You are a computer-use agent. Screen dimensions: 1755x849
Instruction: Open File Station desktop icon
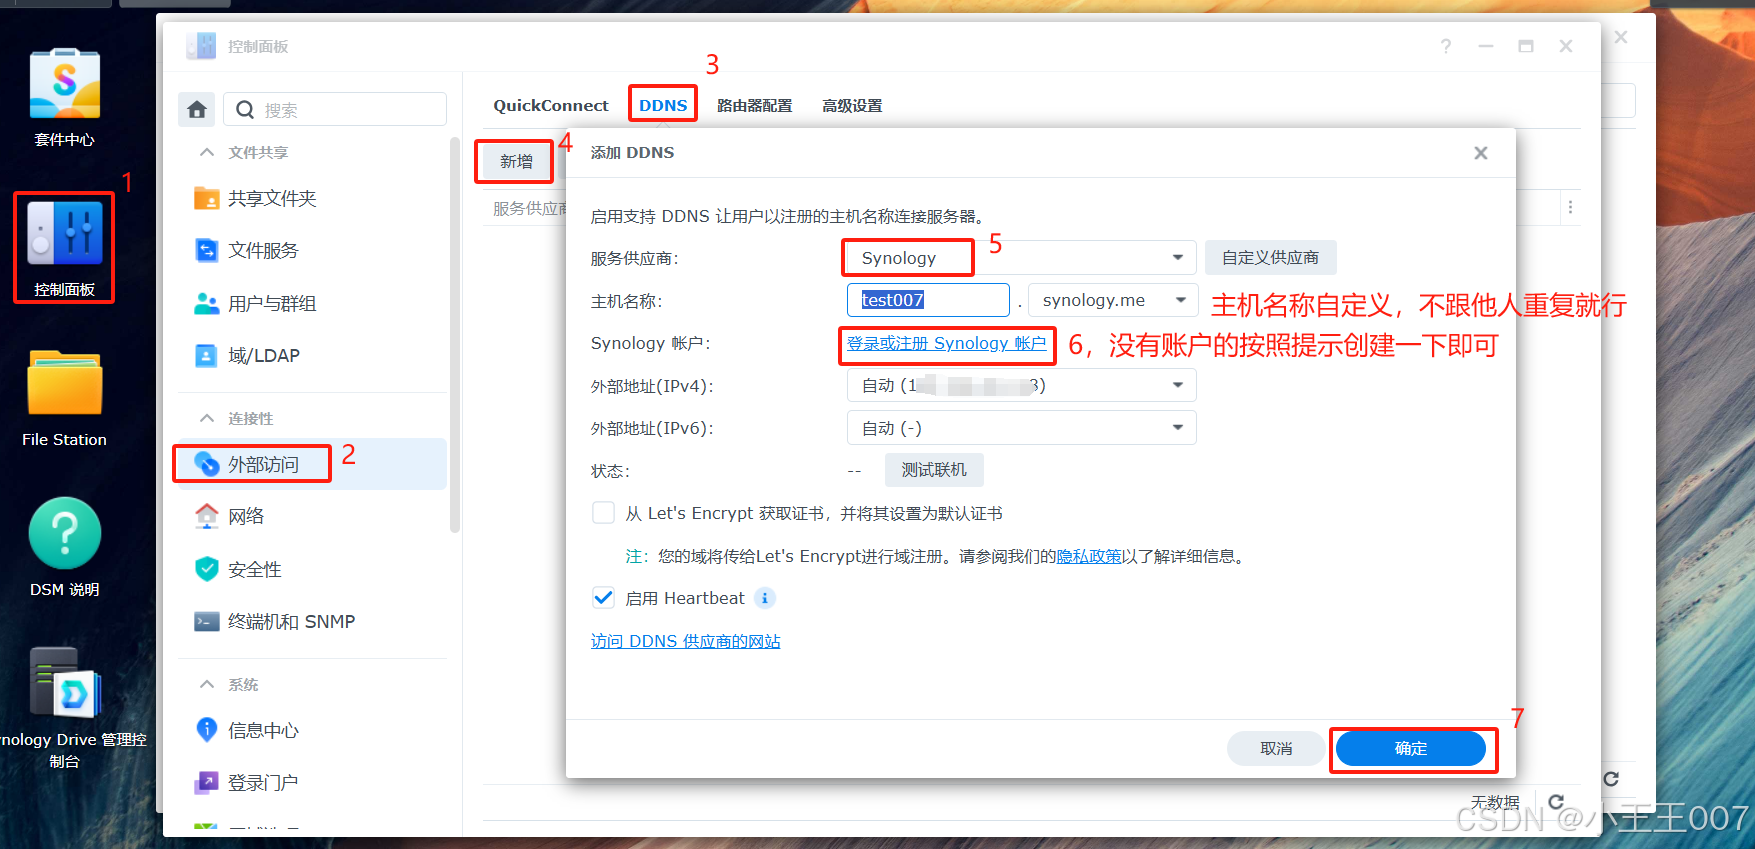(x=64, y=398)
